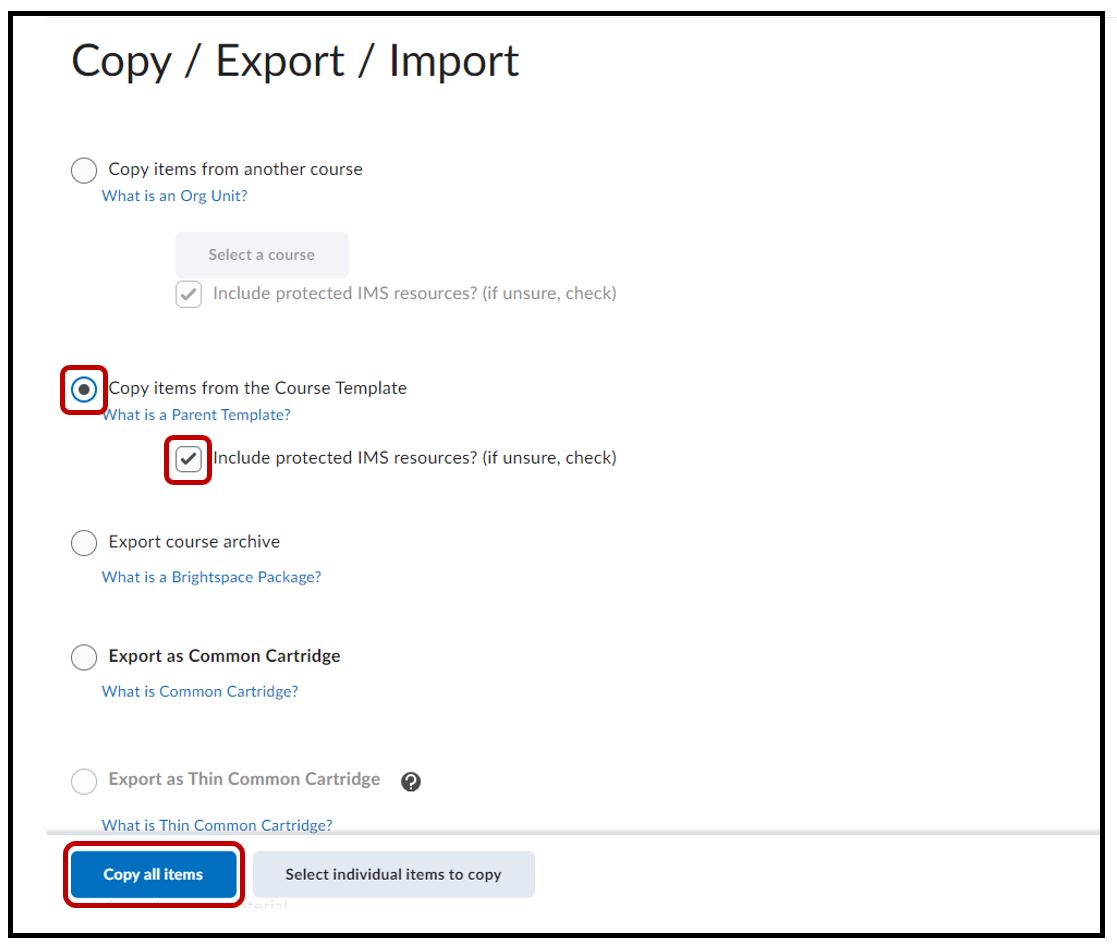Open 'What is an Org Unit?' link

(174, 196)
